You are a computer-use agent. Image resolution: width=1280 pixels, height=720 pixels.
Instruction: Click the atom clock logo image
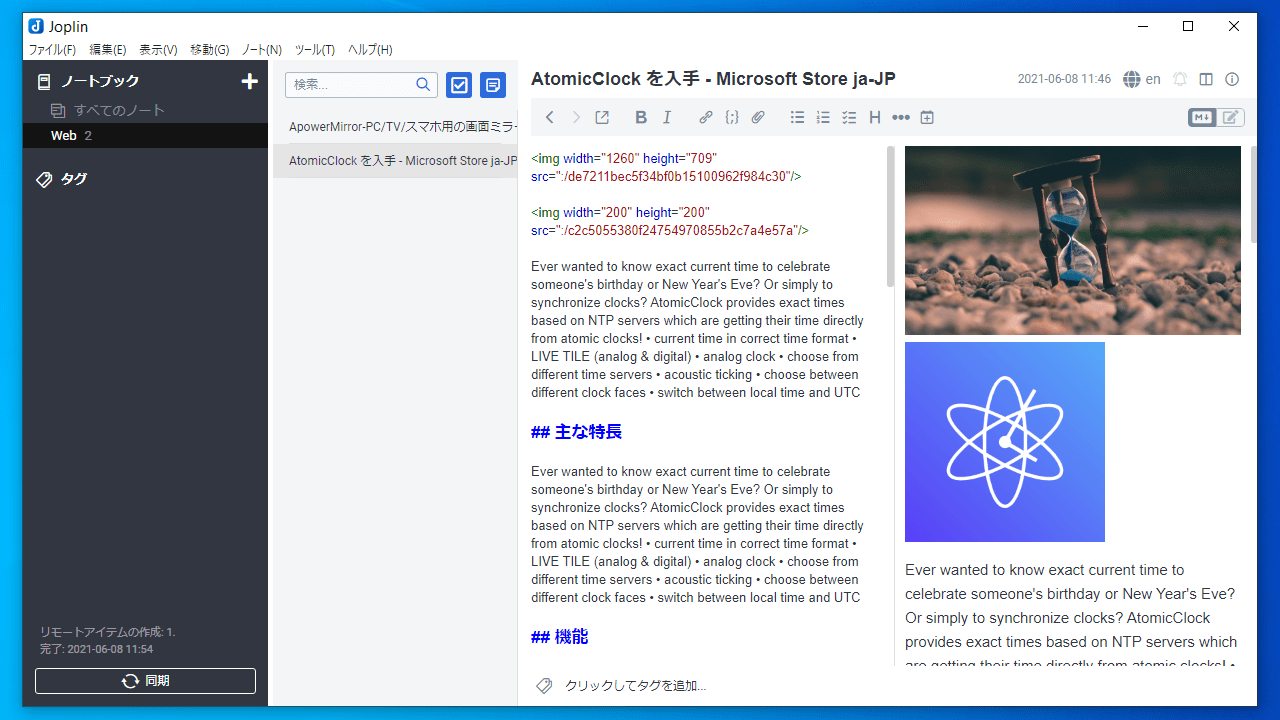tap(1005, 442)
